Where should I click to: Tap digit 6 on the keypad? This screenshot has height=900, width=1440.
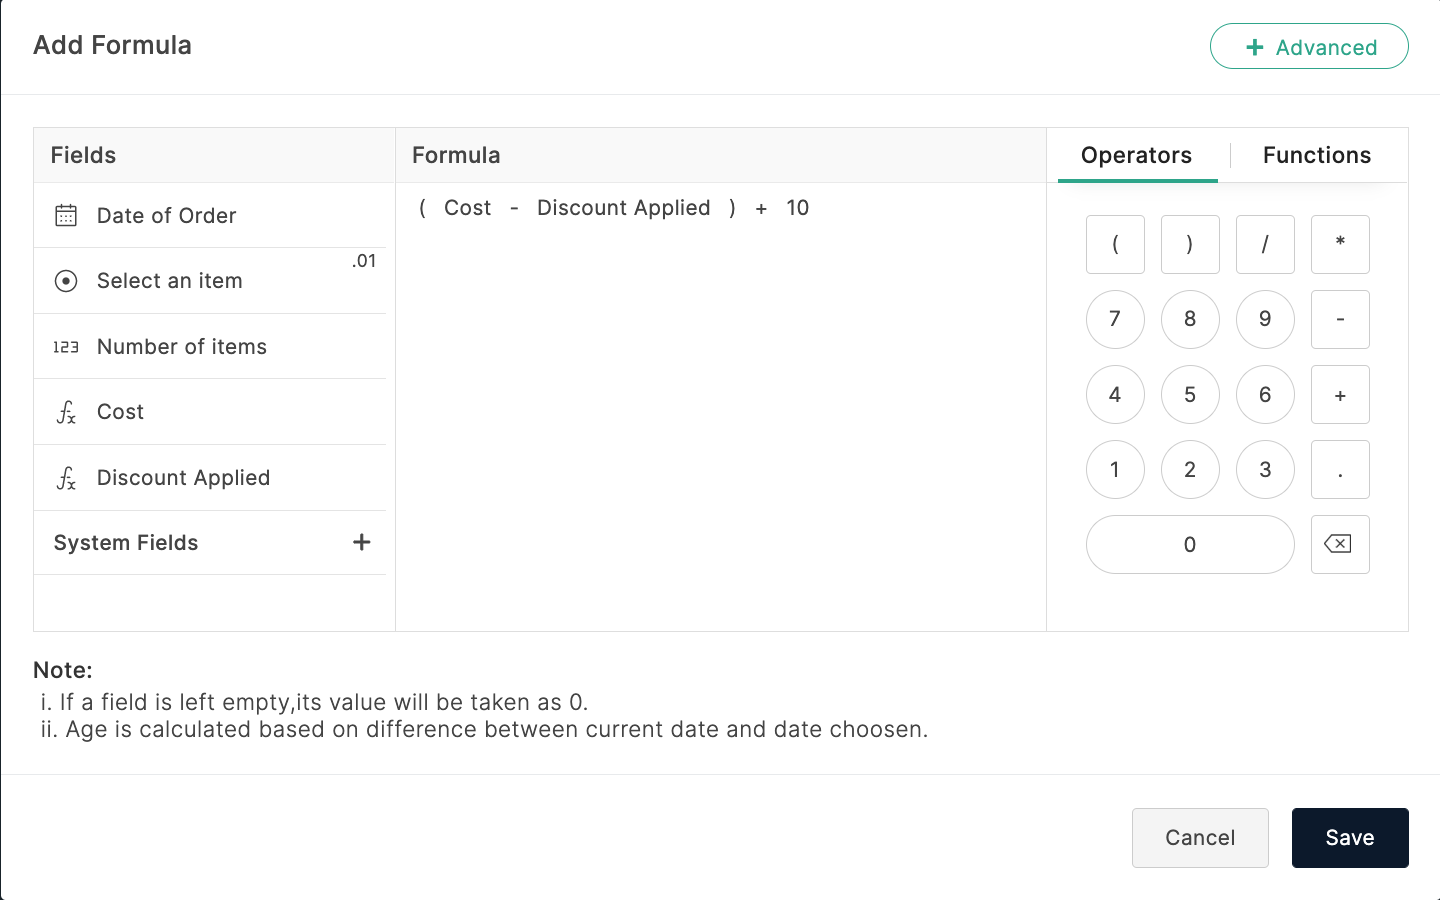coord(1265,394)
